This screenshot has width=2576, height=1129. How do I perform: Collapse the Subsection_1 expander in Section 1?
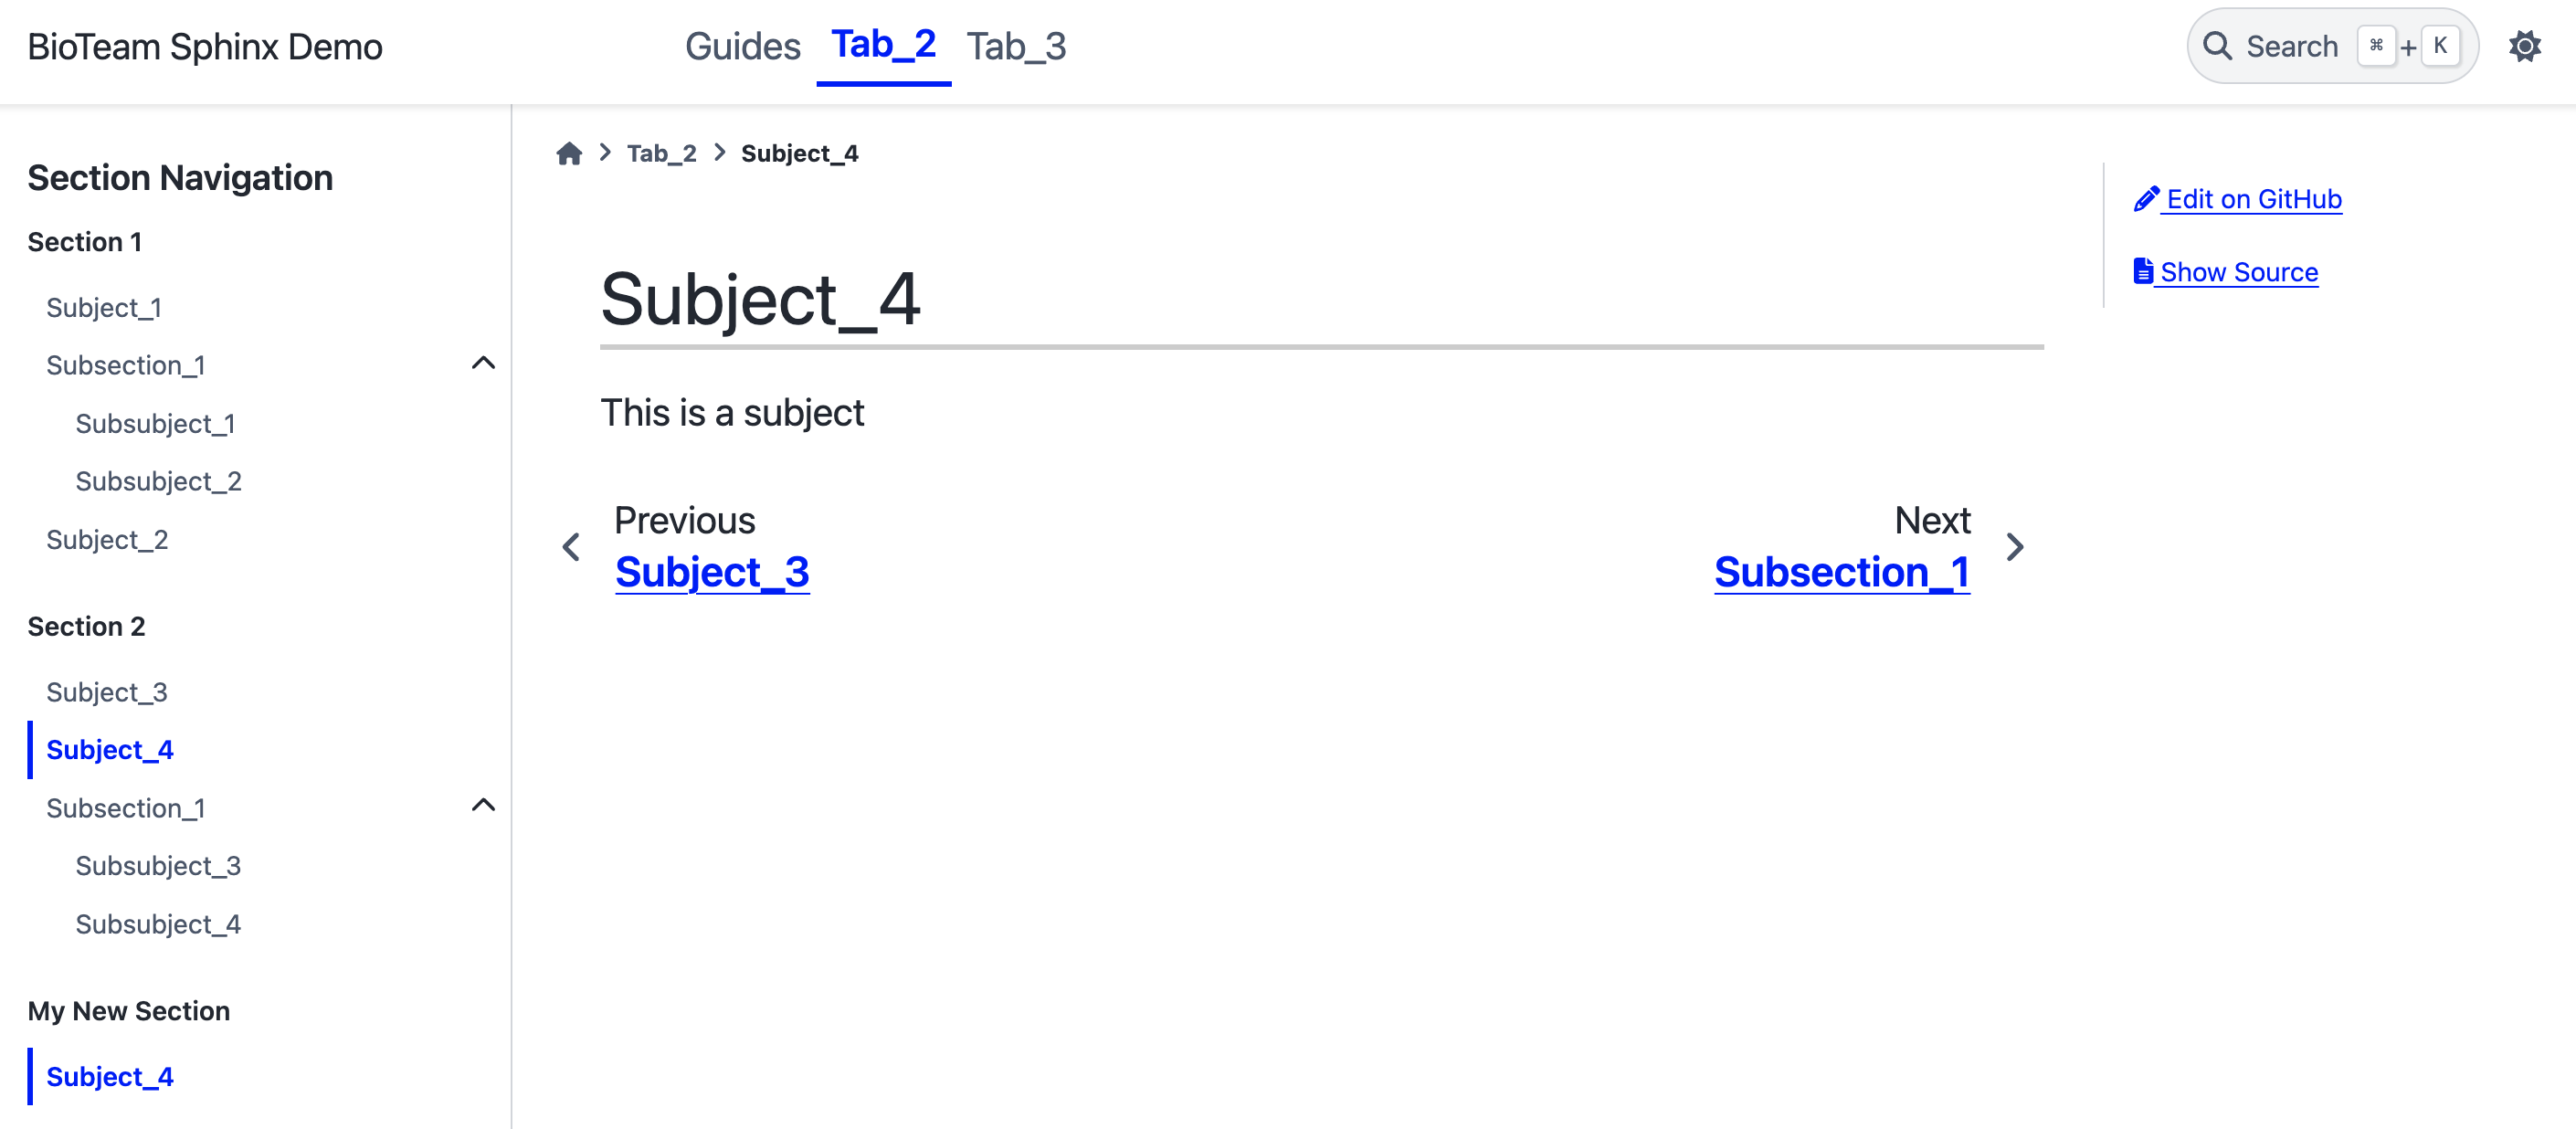pos(483,364)
